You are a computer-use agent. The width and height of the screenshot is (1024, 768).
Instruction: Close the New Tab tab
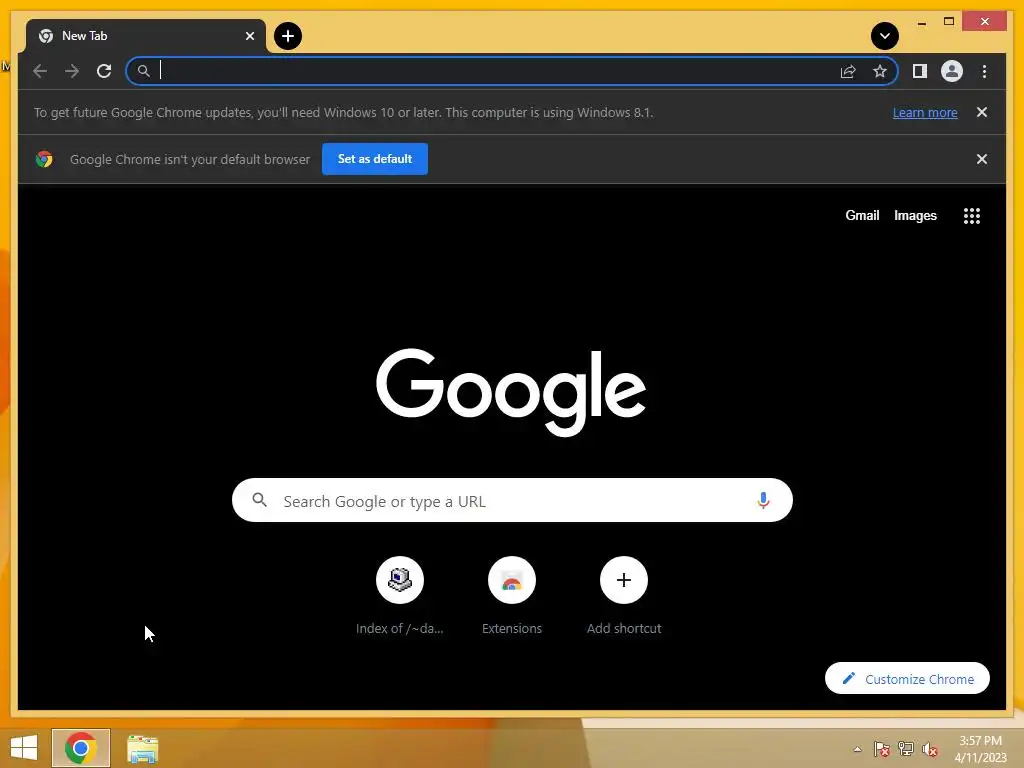249,36
